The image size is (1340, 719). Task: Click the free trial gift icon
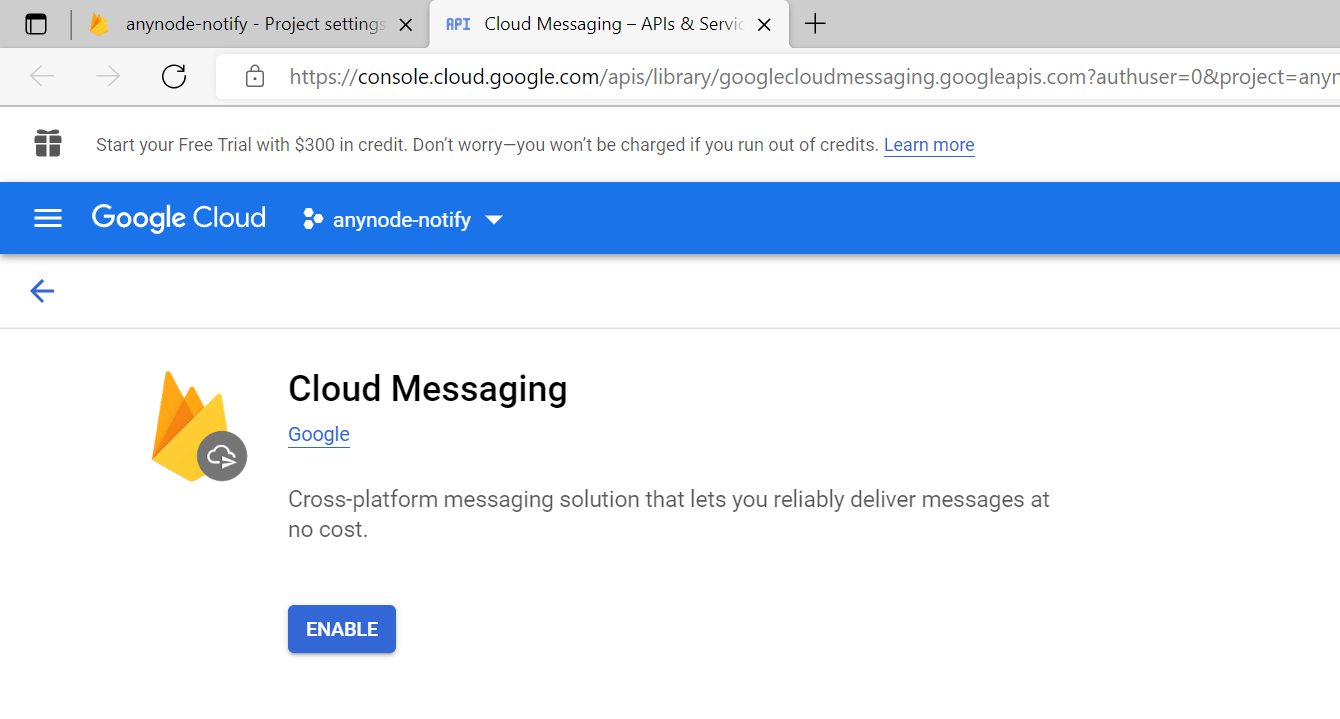pos(48,144)
